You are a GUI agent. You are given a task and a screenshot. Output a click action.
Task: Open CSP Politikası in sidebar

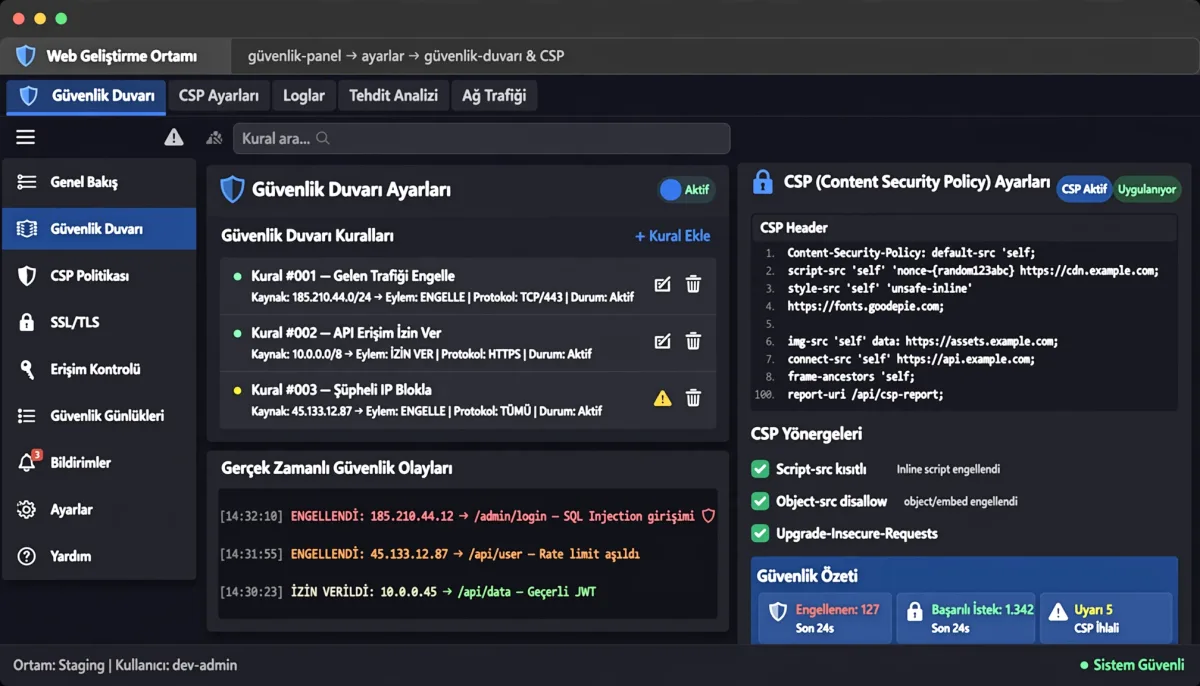[x=99, y=275]
